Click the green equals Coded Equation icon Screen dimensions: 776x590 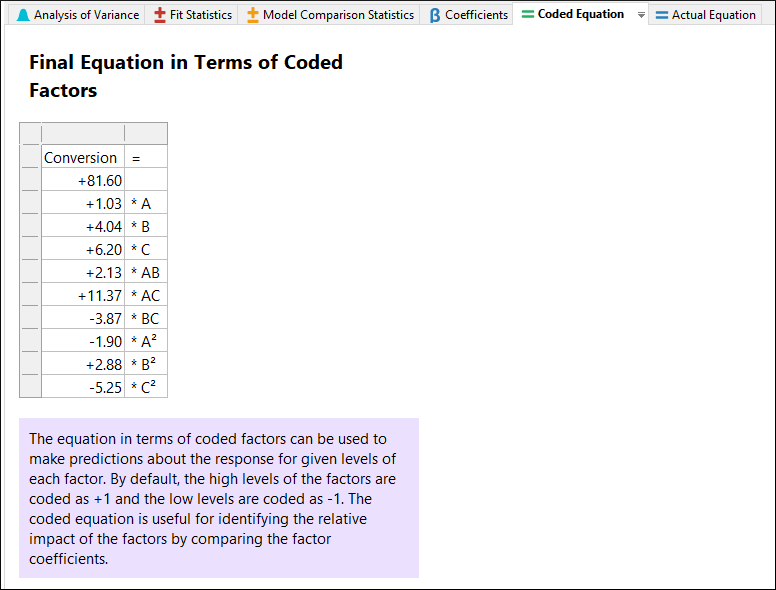528,14
